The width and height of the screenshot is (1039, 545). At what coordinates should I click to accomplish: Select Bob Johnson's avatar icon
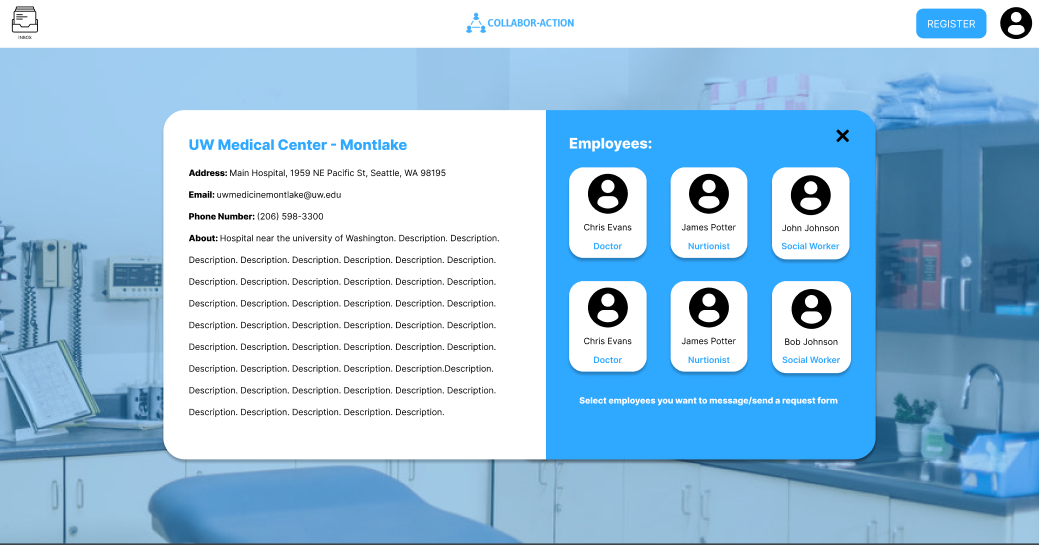point(811,309)
